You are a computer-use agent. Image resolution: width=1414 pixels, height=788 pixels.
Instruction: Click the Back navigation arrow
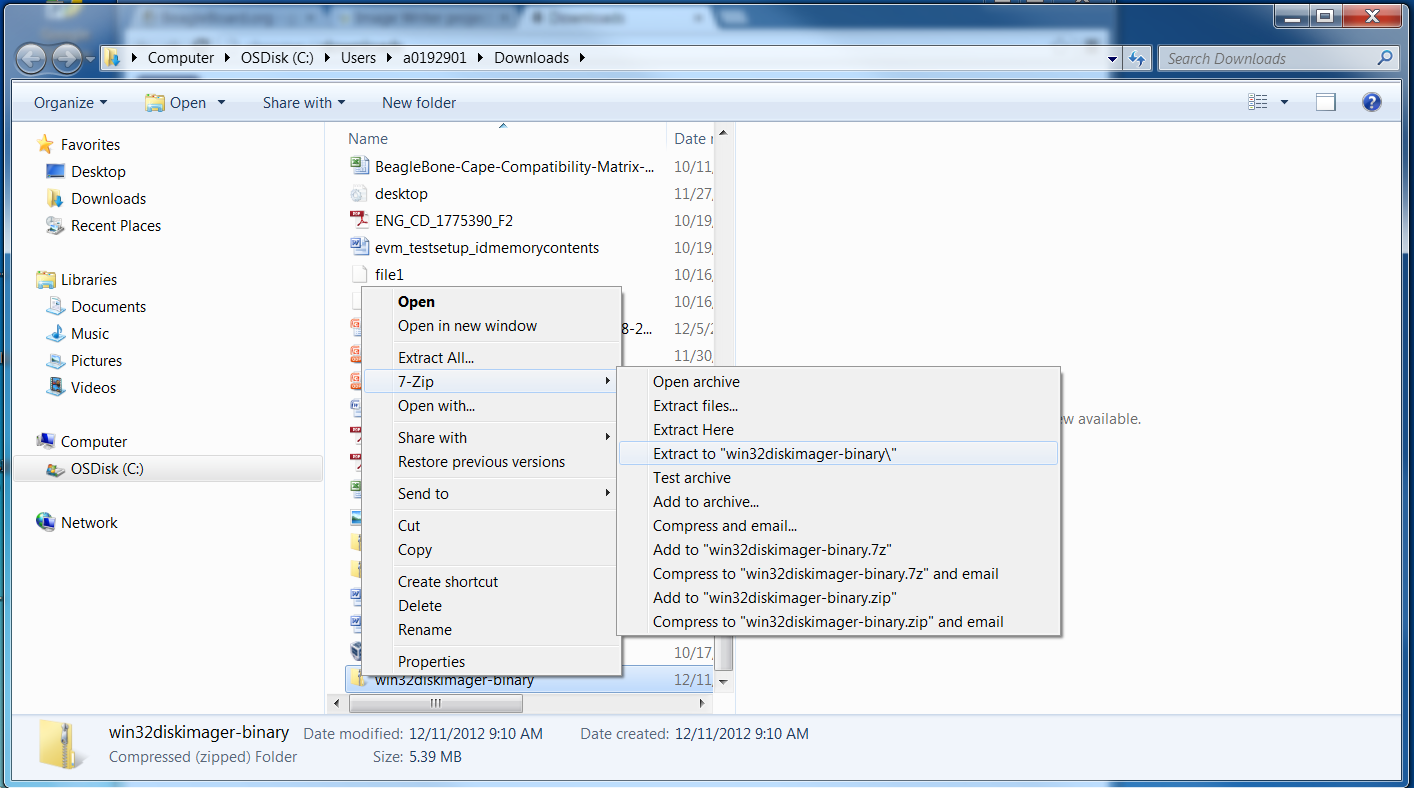tap(31, 58)
